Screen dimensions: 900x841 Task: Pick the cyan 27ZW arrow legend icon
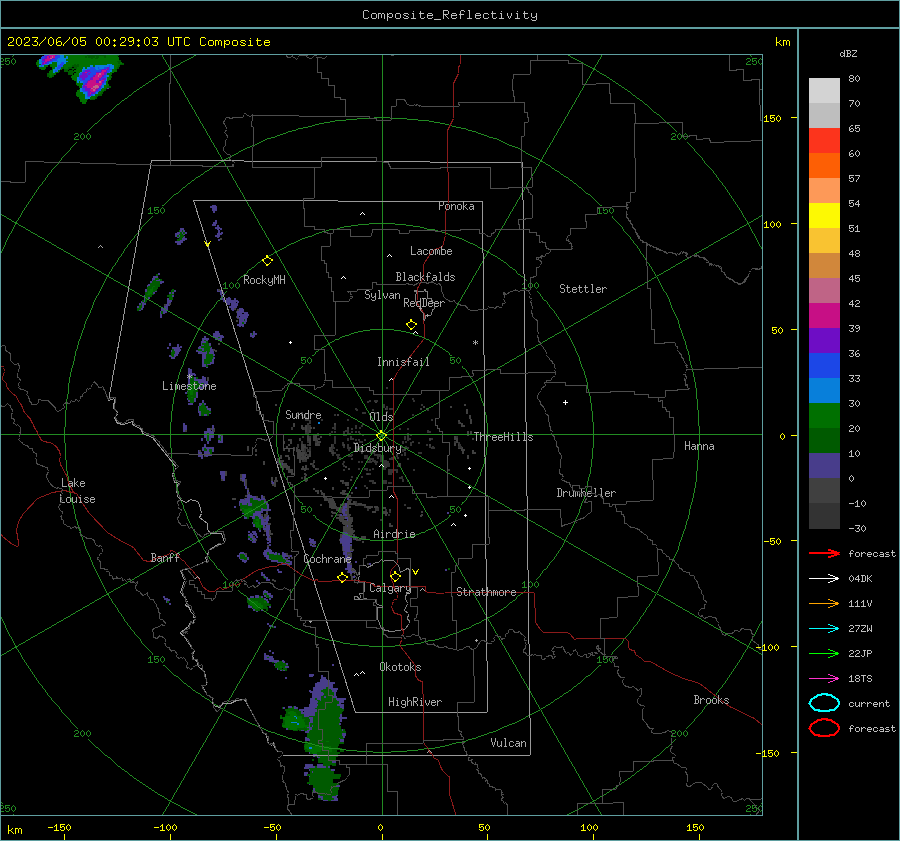pos(824,629)
